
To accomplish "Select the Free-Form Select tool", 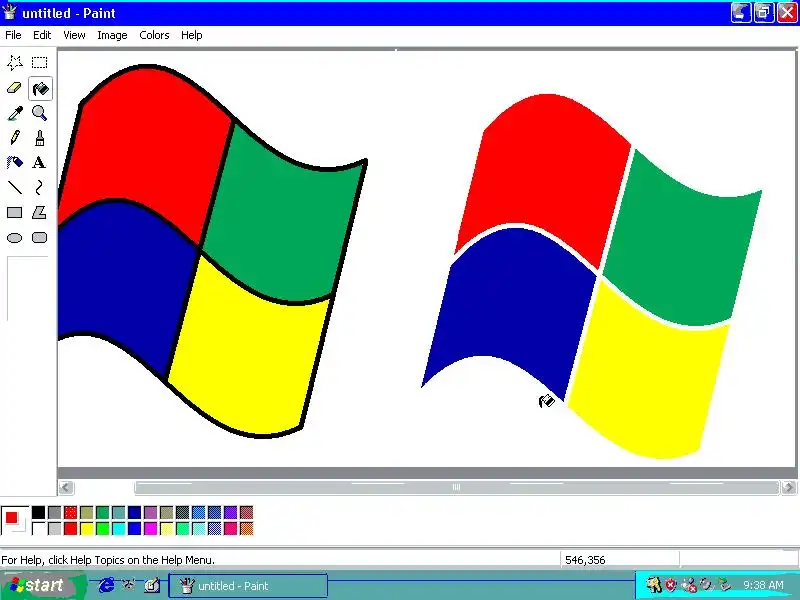I will pos(15,63).
